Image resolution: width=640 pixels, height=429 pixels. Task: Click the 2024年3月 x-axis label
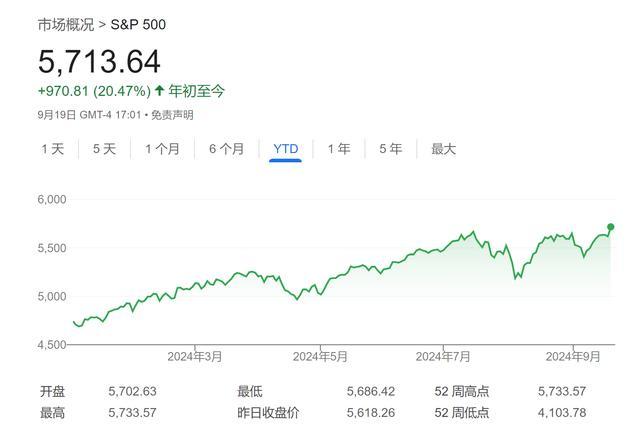(x=195, y=356)
